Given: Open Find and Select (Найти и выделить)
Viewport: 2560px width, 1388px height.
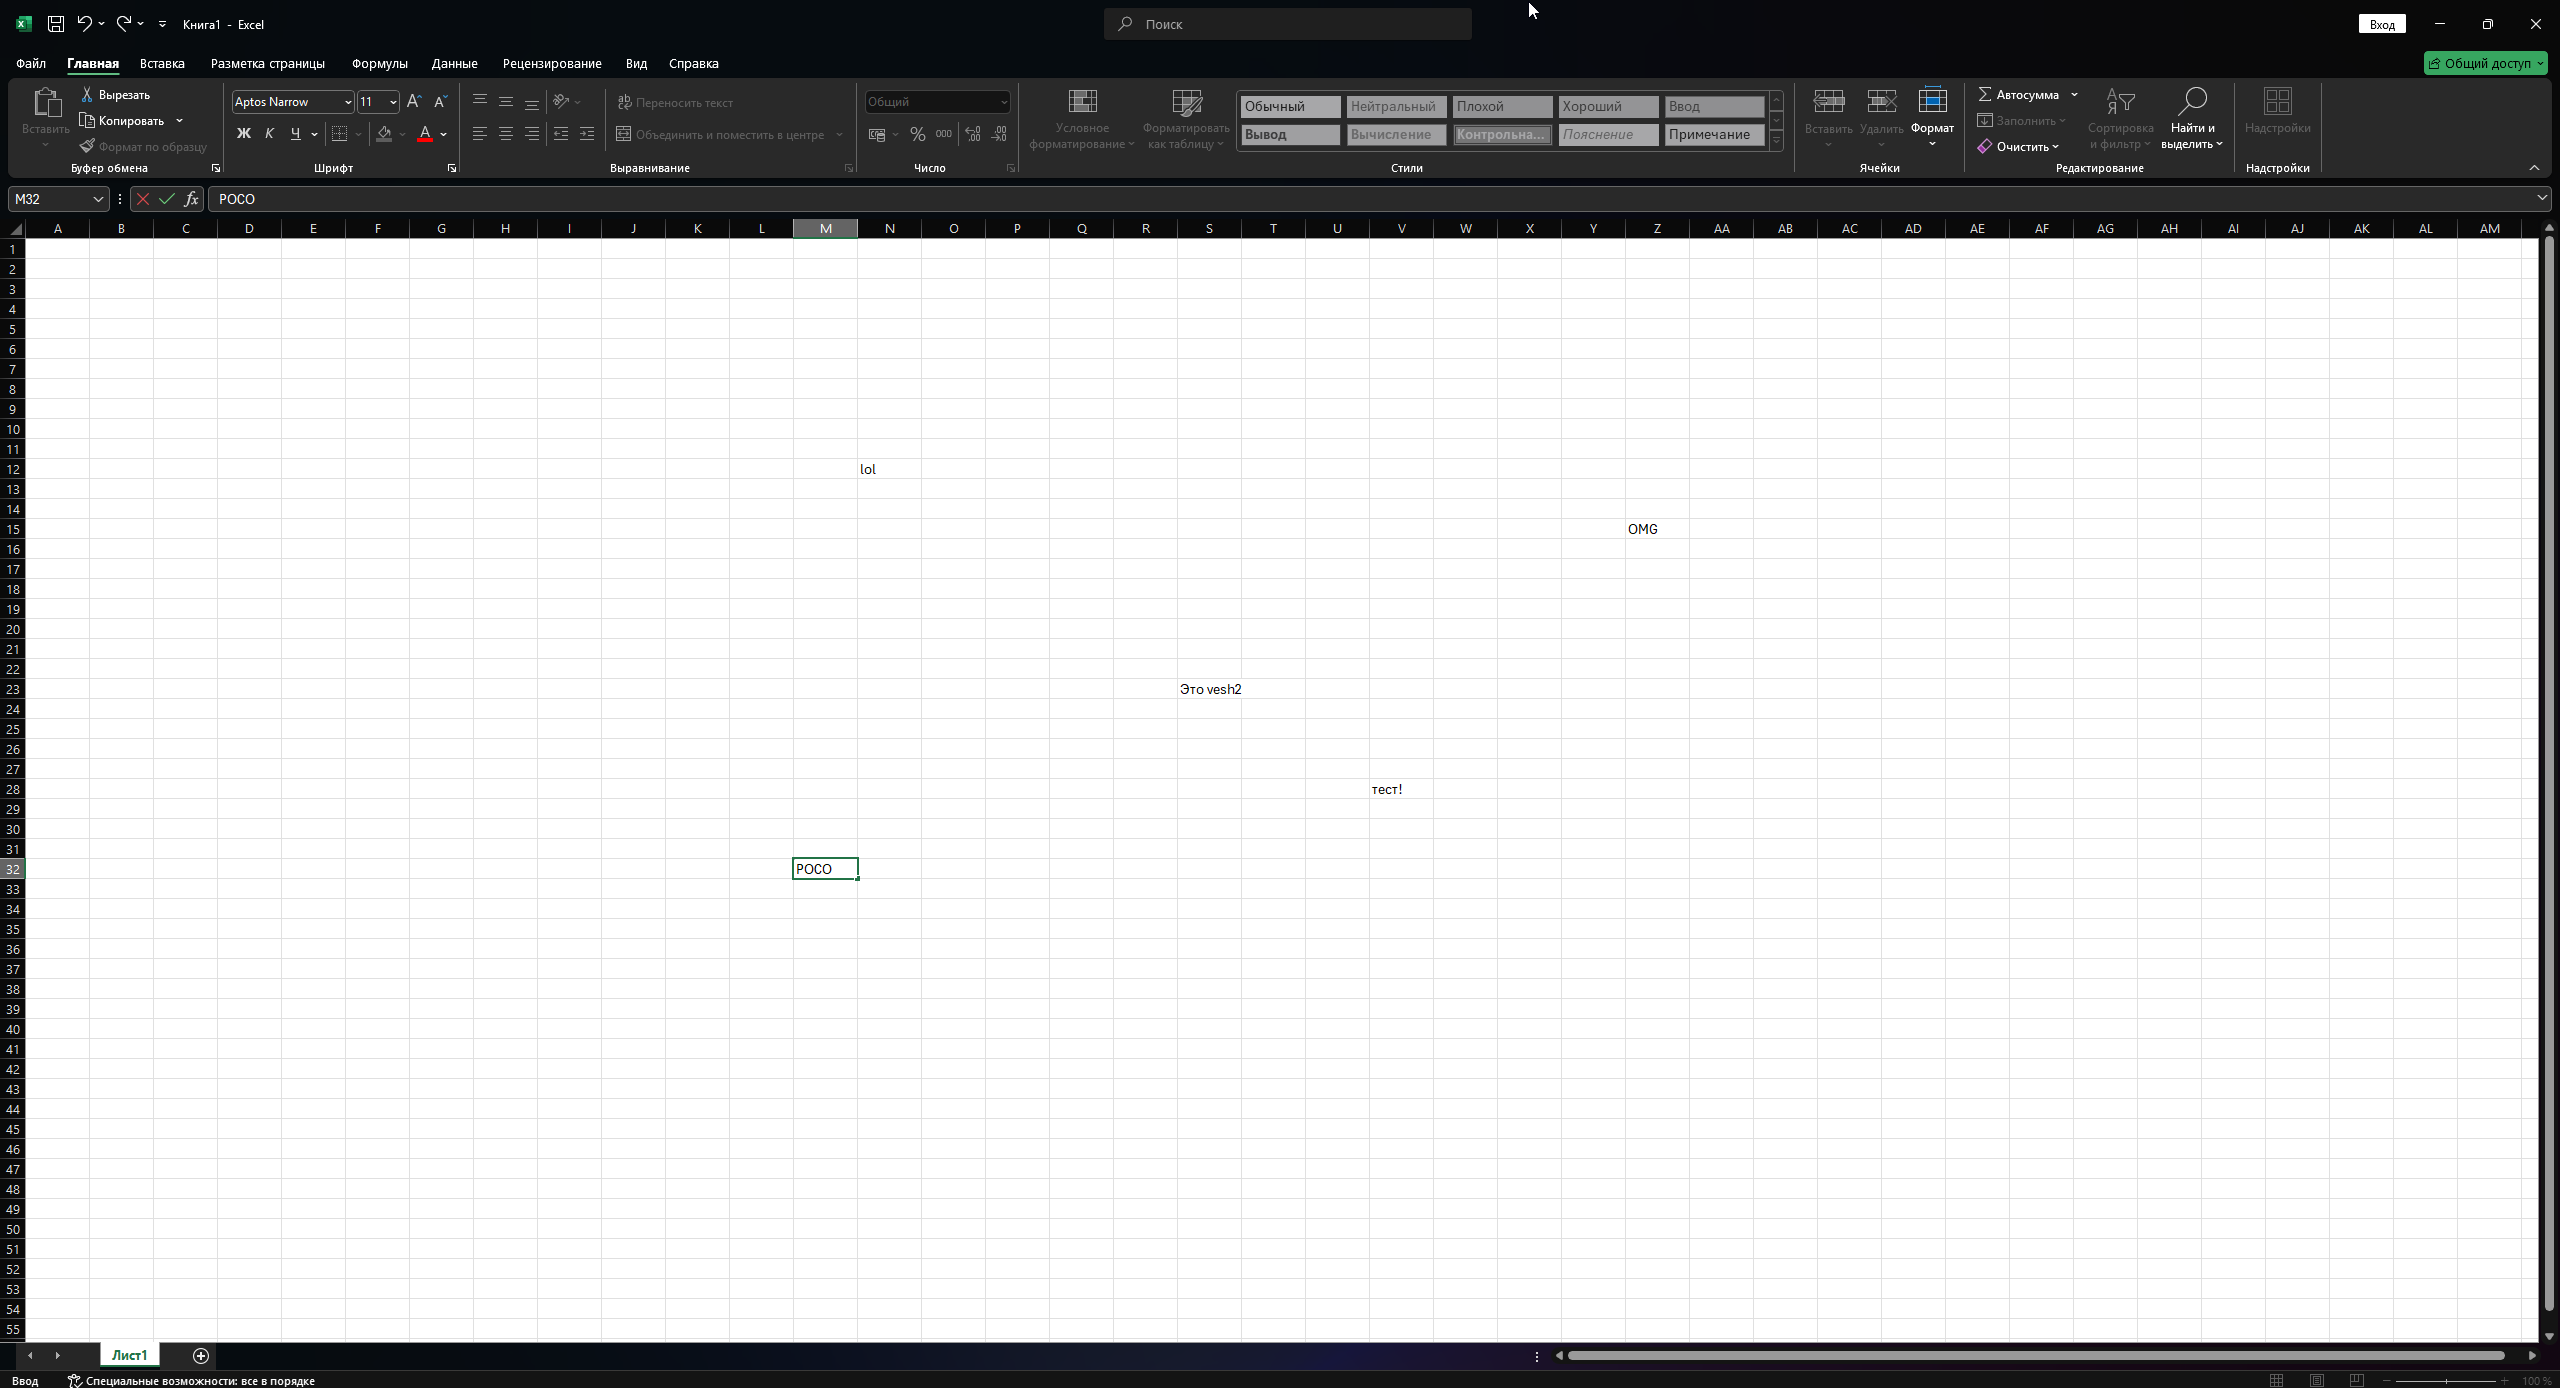Looking at the screenshot, I should point(2192,118).
